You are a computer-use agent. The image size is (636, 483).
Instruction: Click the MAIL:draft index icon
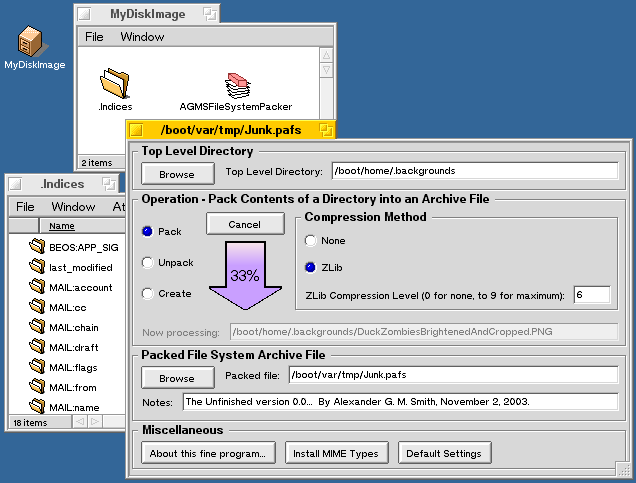coord(37,346)
